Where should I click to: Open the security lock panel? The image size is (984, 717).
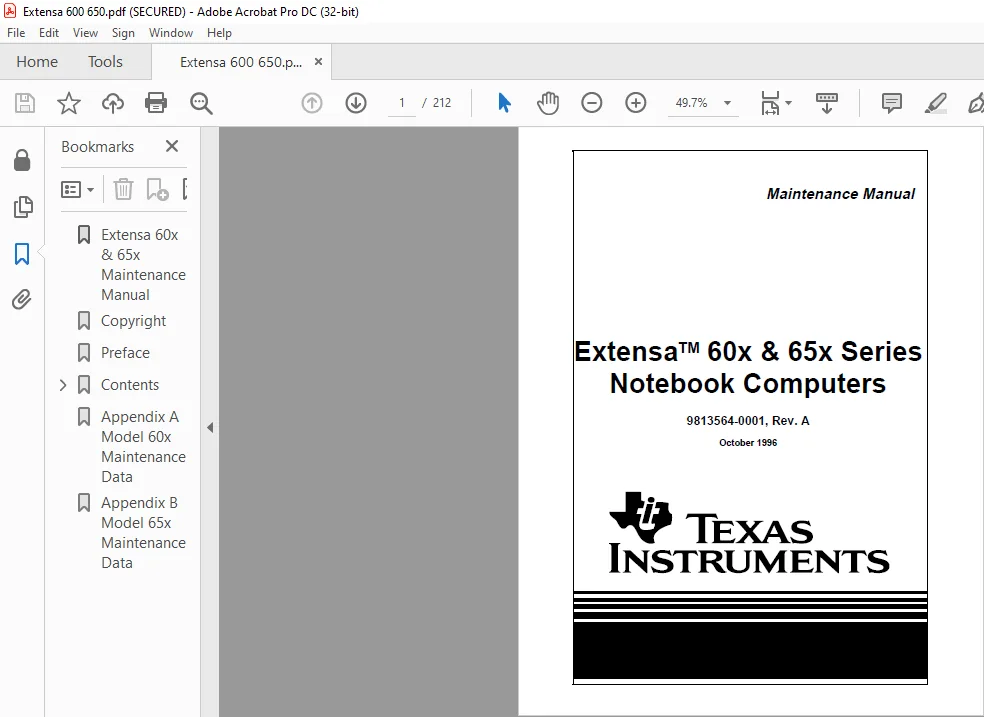tap(22, 160)
